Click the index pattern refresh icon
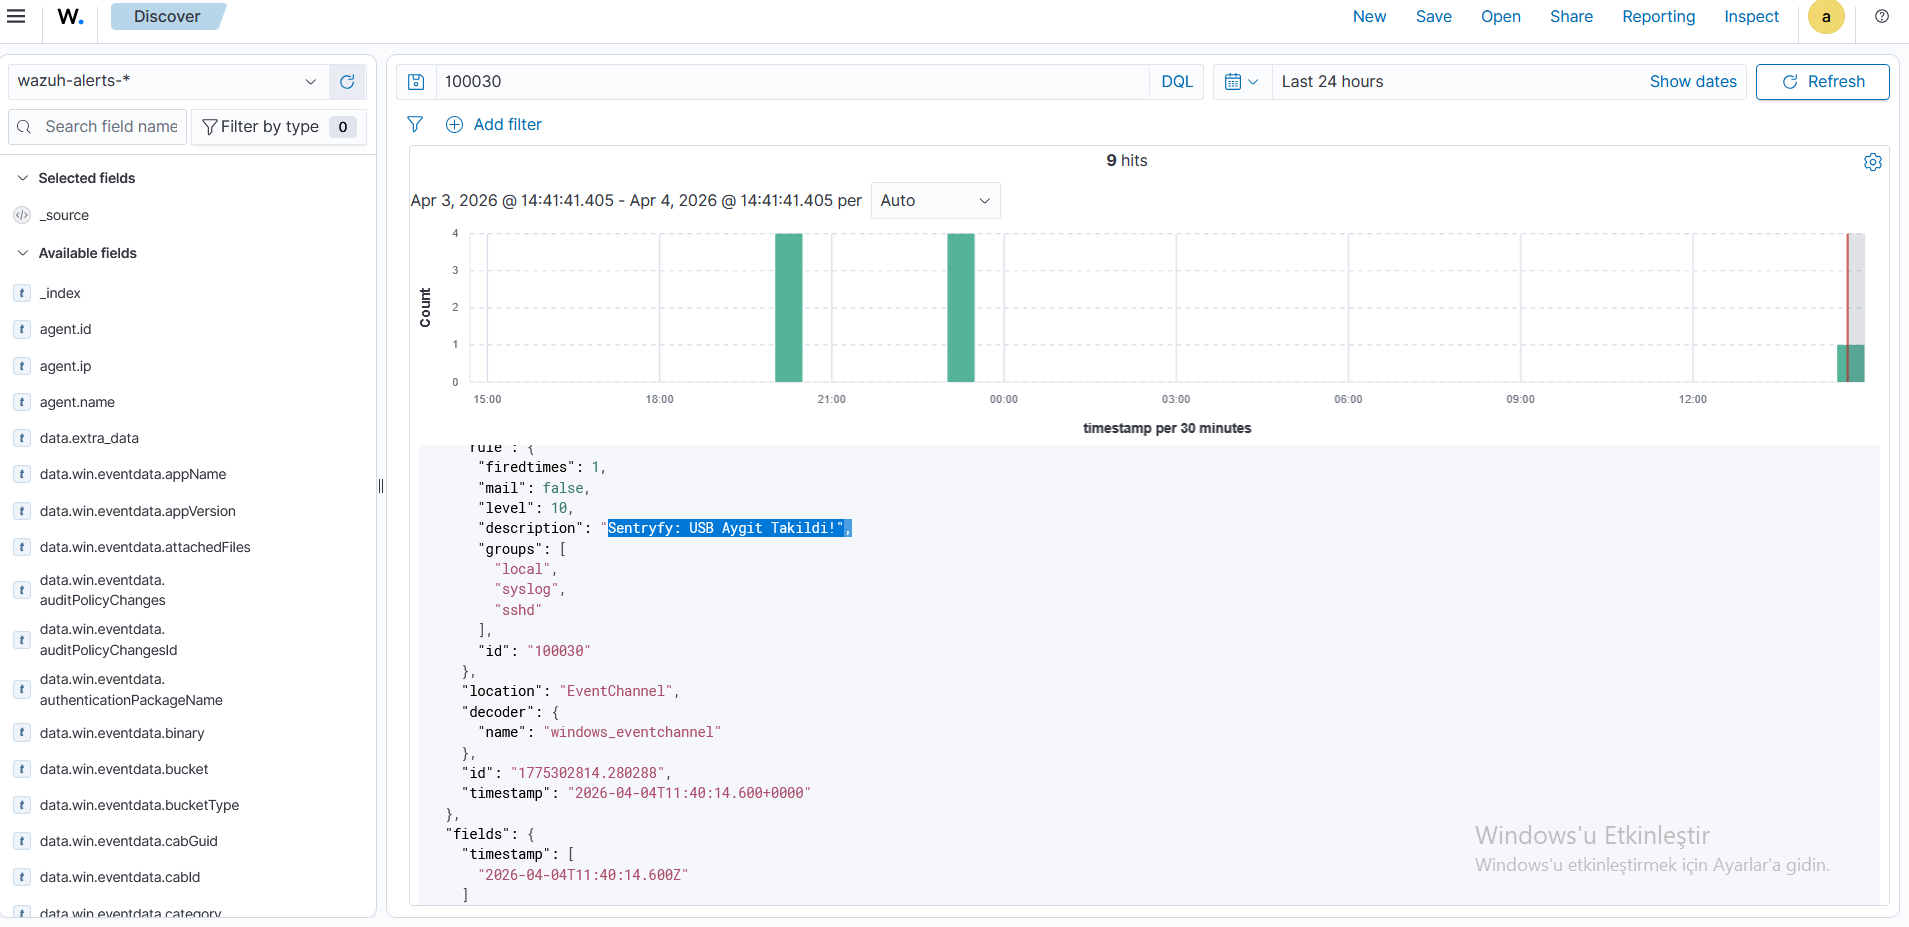The image size is (1909, 927). pos(347,82)
